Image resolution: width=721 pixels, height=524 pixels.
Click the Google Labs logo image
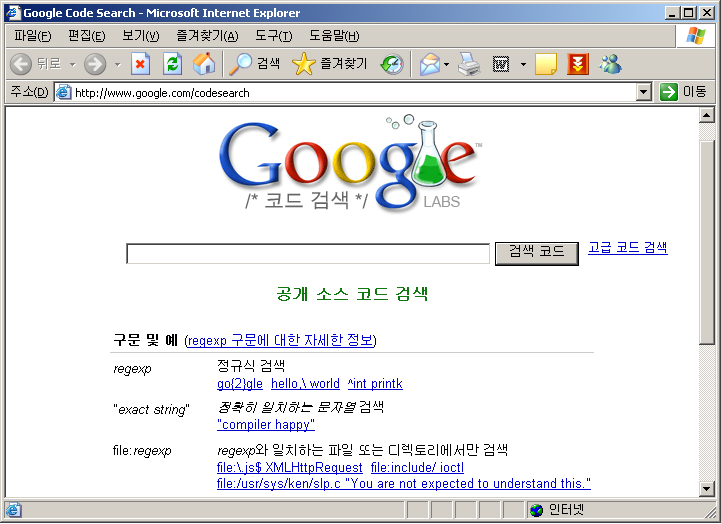pos(350,163)
